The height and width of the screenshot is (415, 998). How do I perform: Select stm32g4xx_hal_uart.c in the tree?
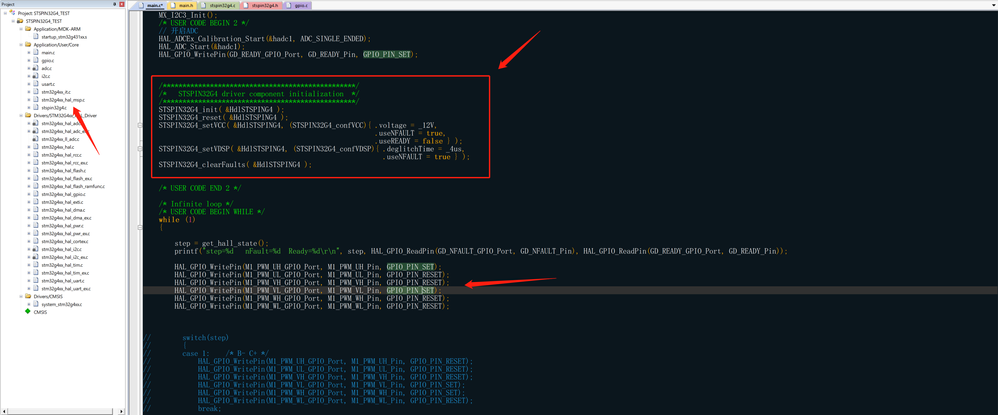[x=63, y=280]
